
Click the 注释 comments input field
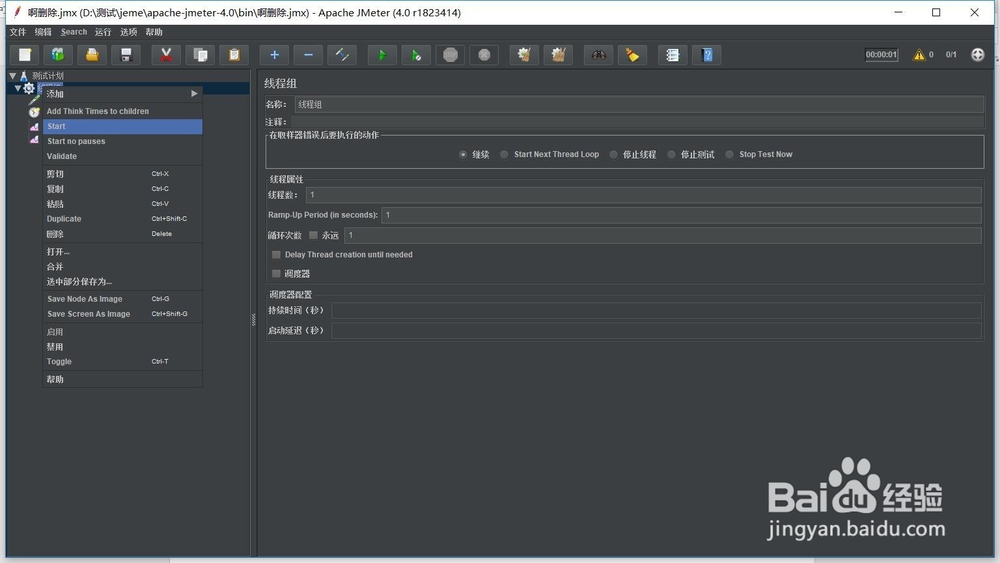[x=637, y=122]
